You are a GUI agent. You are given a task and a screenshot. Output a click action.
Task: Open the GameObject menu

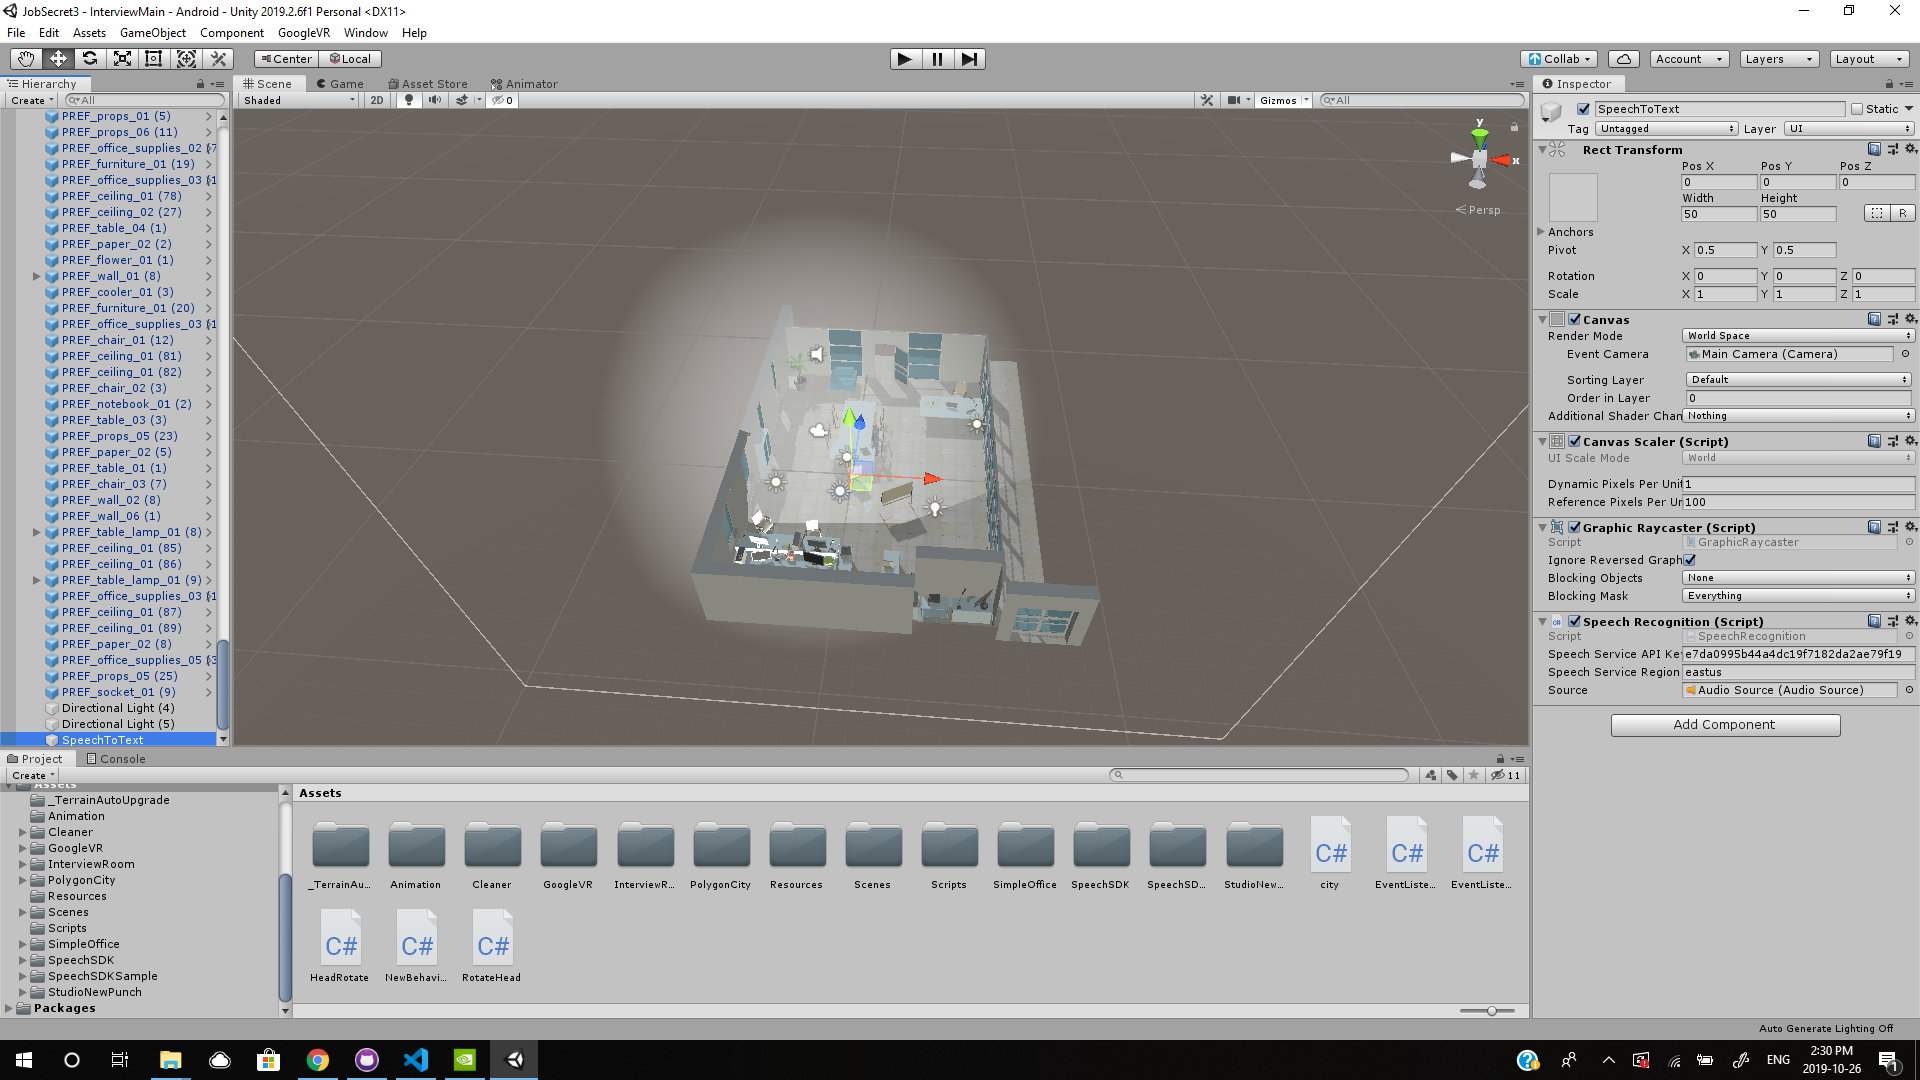point(152,33)
